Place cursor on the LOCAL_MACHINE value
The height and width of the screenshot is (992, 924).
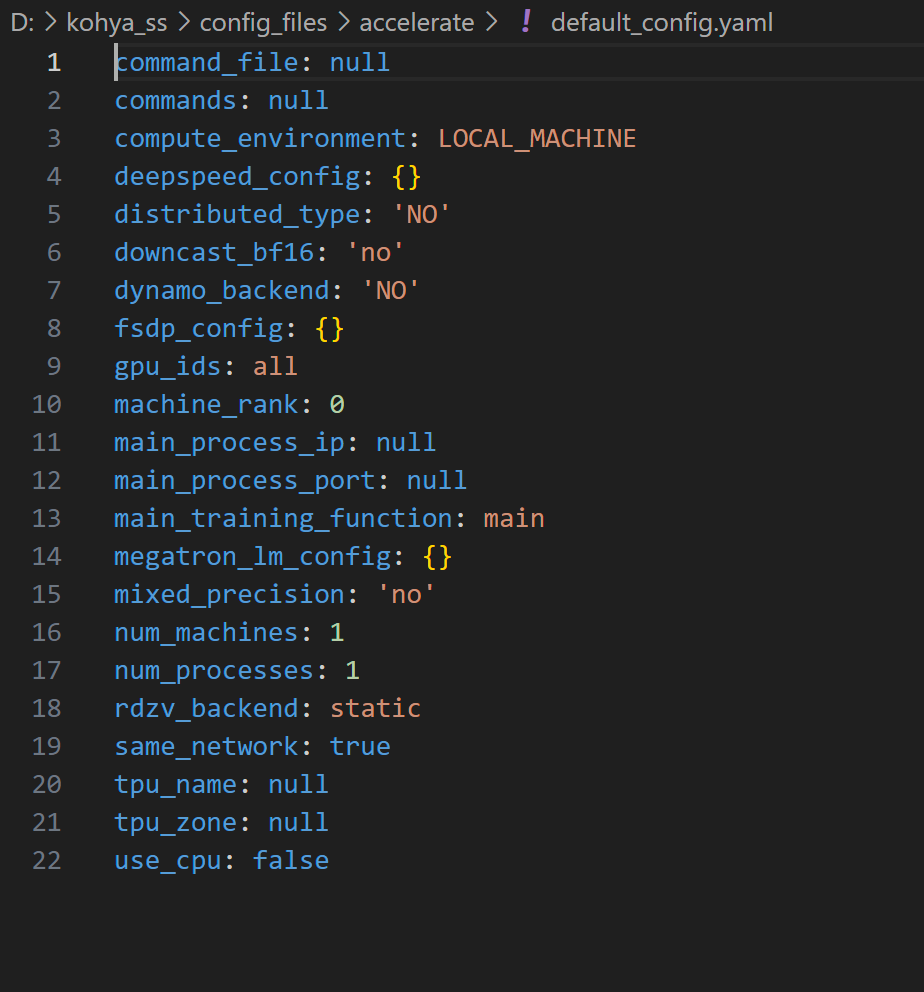537,138
